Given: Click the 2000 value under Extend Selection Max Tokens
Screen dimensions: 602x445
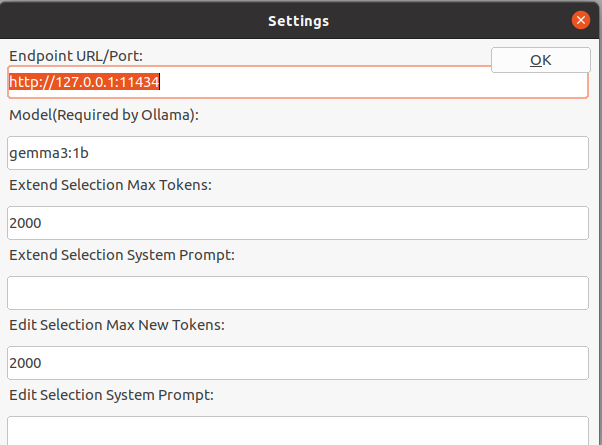Looking at the screenshot, I should pos(25,223).
